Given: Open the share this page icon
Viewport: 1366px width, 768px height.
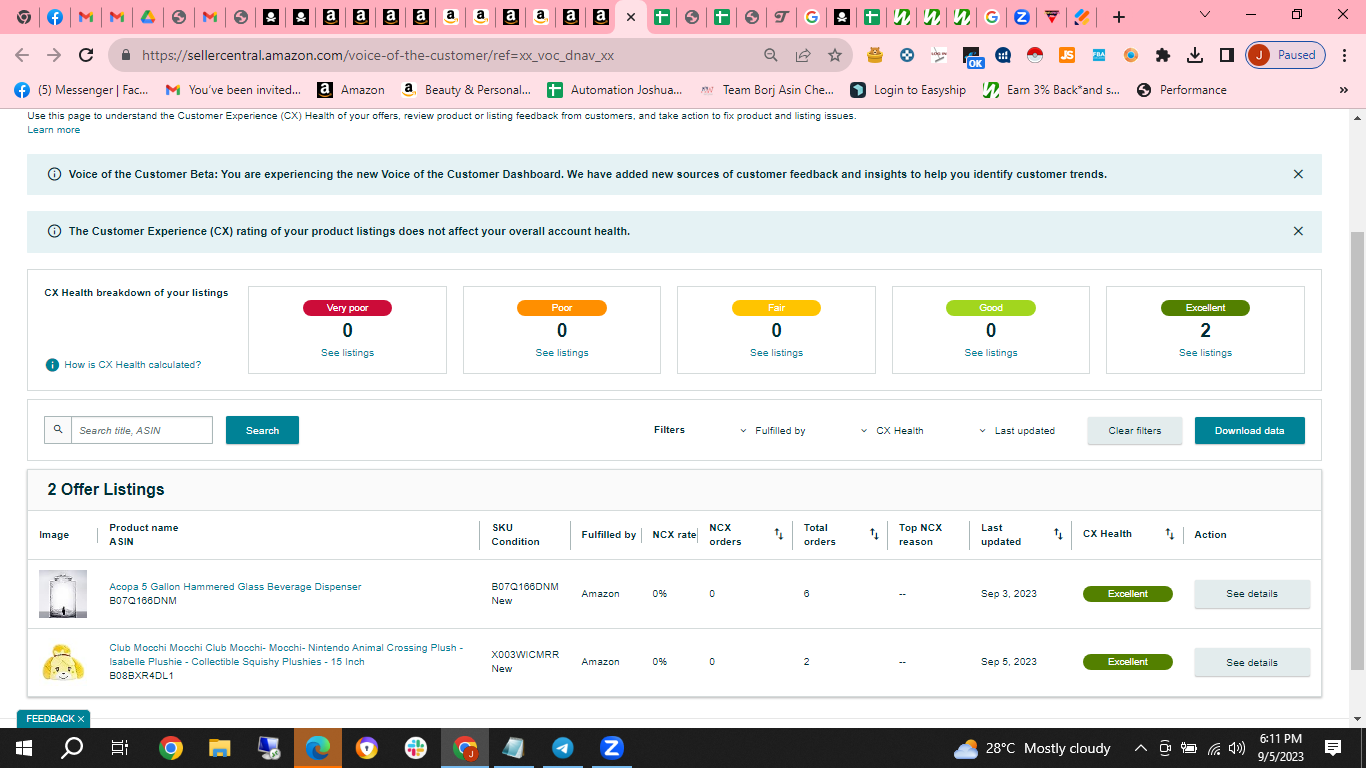Looking at the screenshot, I should coord(803,55).
